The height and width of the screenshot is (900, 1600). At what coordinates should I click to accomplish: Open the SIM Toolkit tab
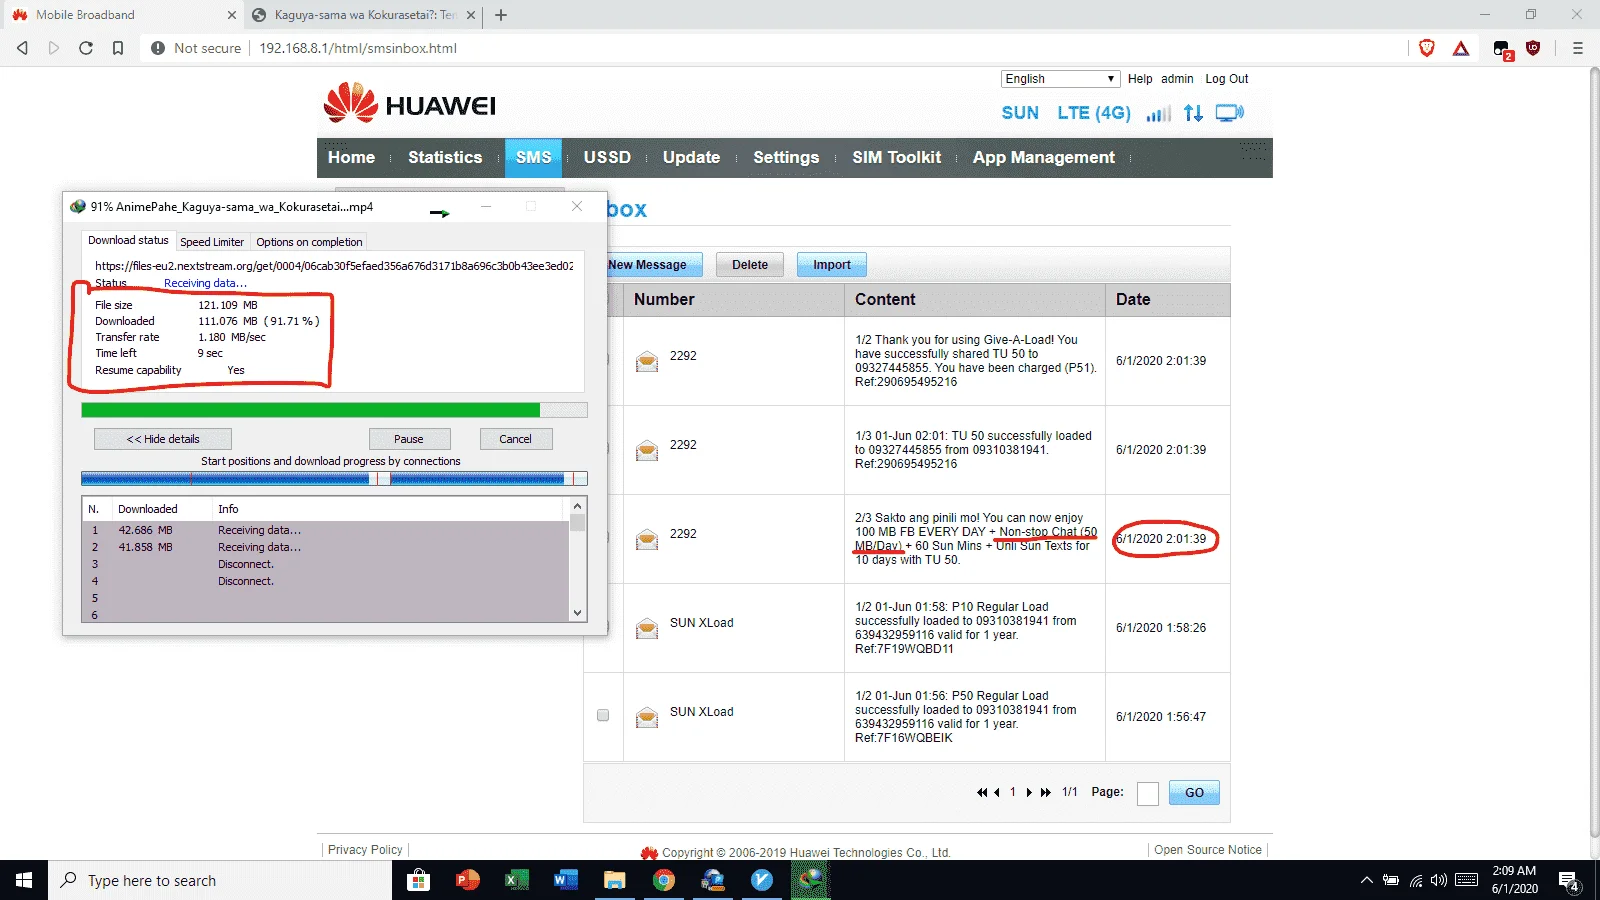coord(896,157)
